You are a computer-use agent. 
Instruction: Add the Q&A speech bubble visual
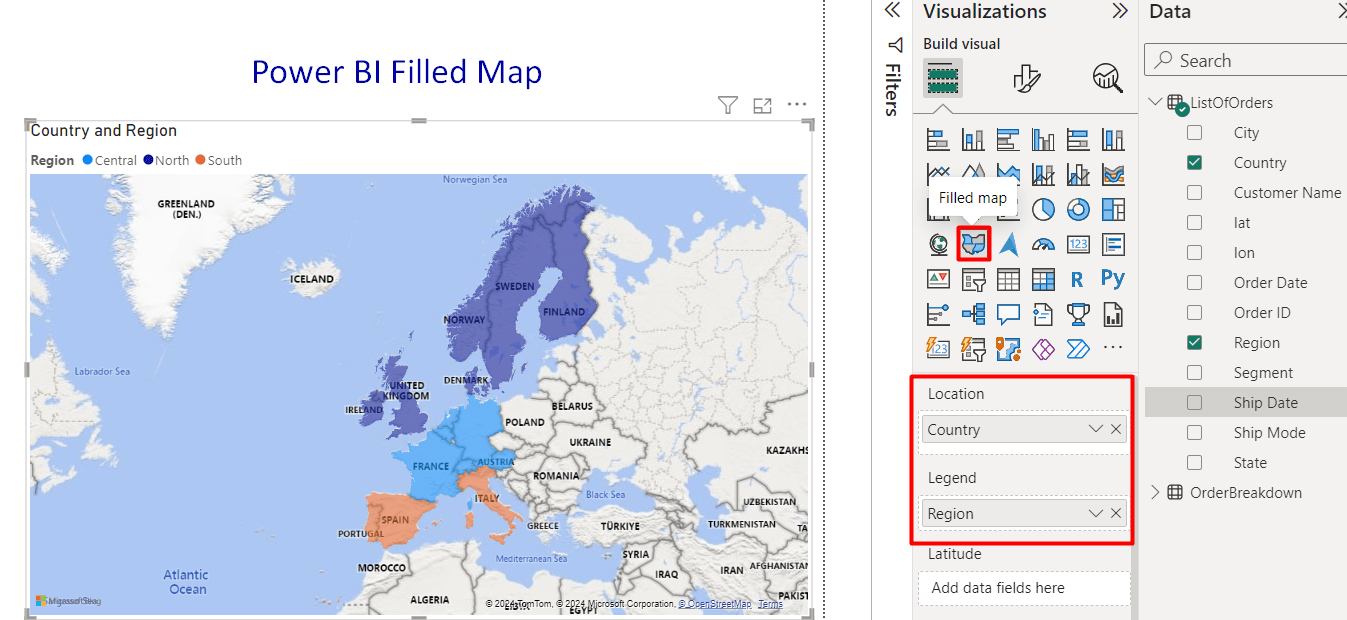pyautogui.click(x=1008, y=314)
